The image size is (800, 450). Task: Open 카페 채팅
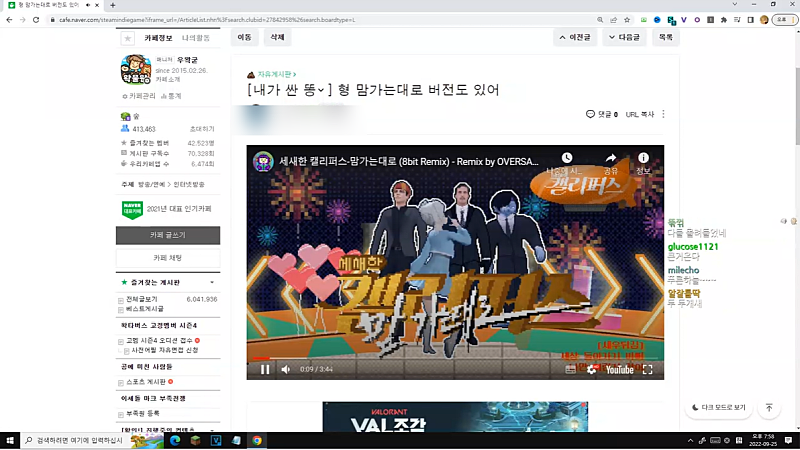(168, 258)
